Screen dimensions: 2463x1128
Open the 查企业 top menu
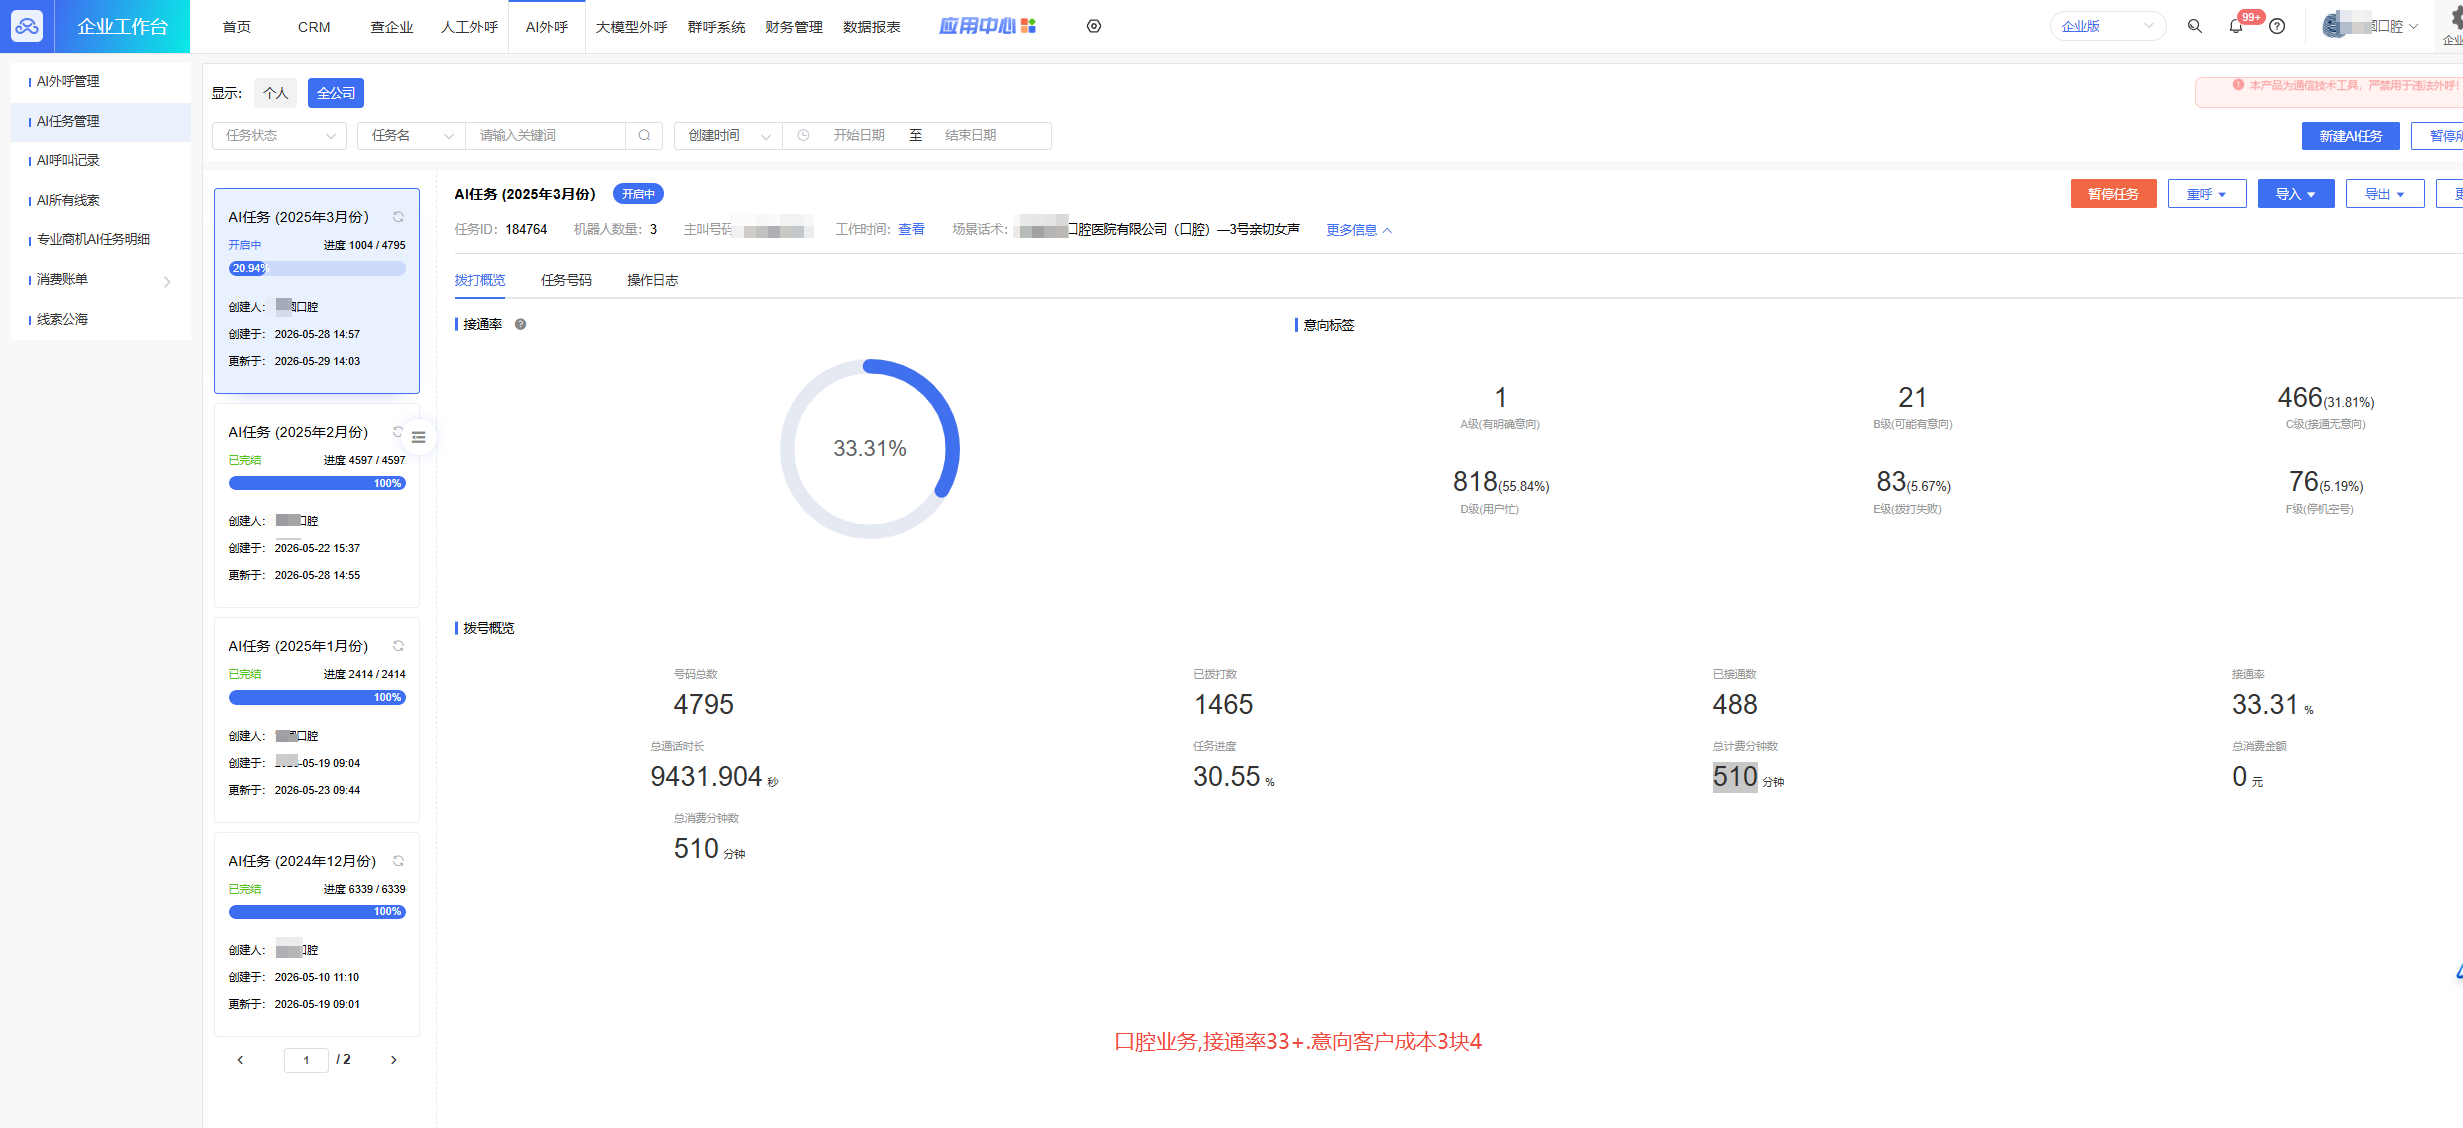391,27
